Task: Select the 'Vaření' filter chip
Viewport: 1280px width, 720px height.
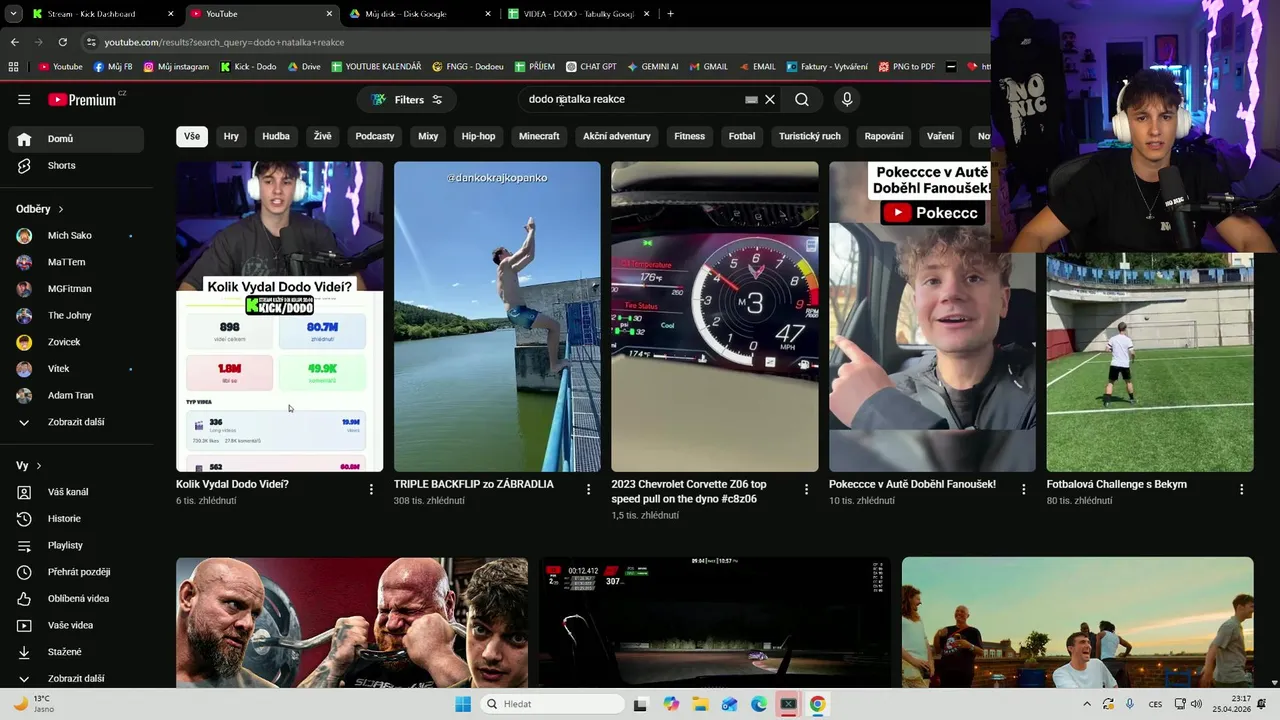Action: [x=941, y=136]
